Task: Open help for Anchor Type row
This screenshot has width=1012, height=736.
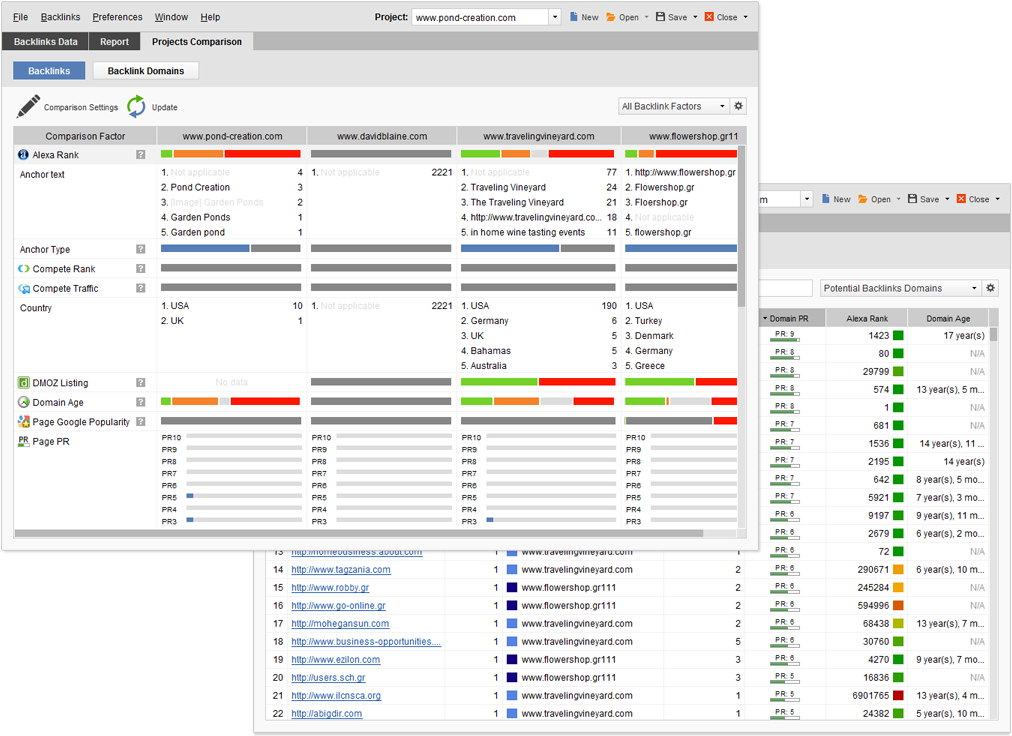Action: click(141, 249)
